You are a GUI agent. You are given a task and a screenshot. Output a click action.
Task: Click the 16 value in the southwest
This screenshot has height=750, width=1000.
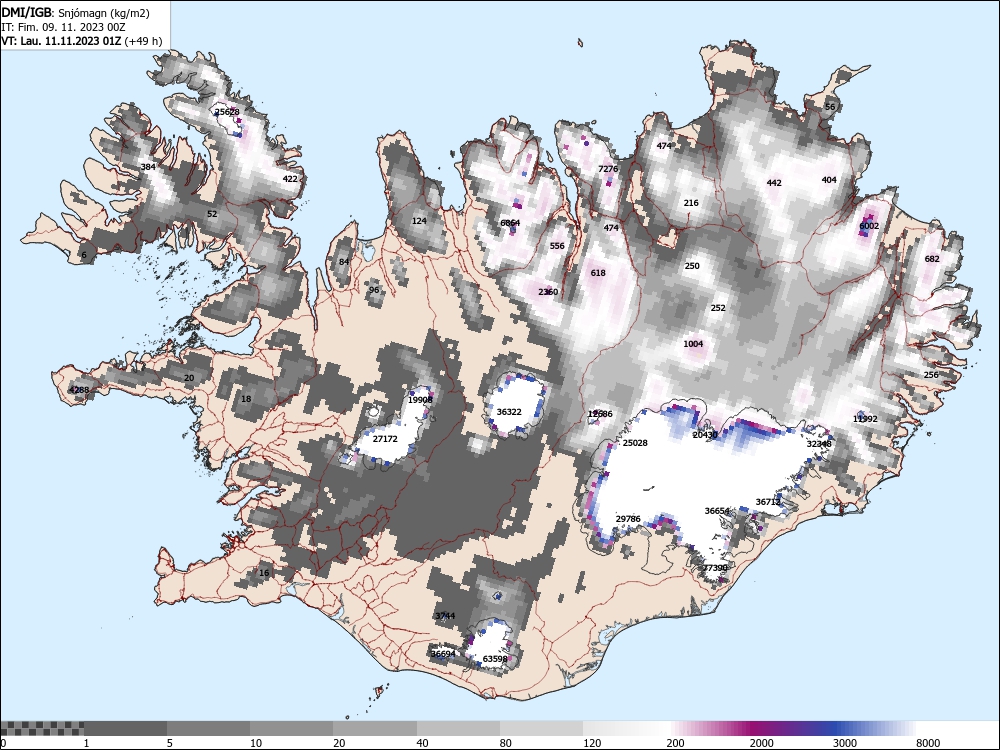coord(264,573)
